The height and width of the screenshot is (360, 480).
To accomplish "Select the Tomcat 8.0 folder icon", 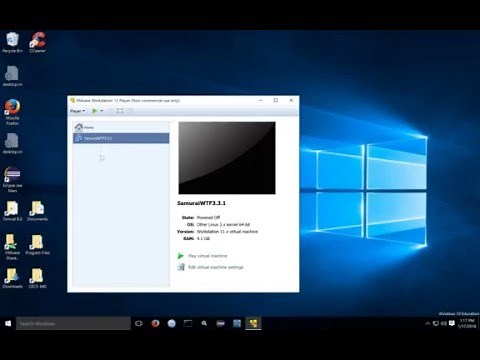I will pos(12,211).
